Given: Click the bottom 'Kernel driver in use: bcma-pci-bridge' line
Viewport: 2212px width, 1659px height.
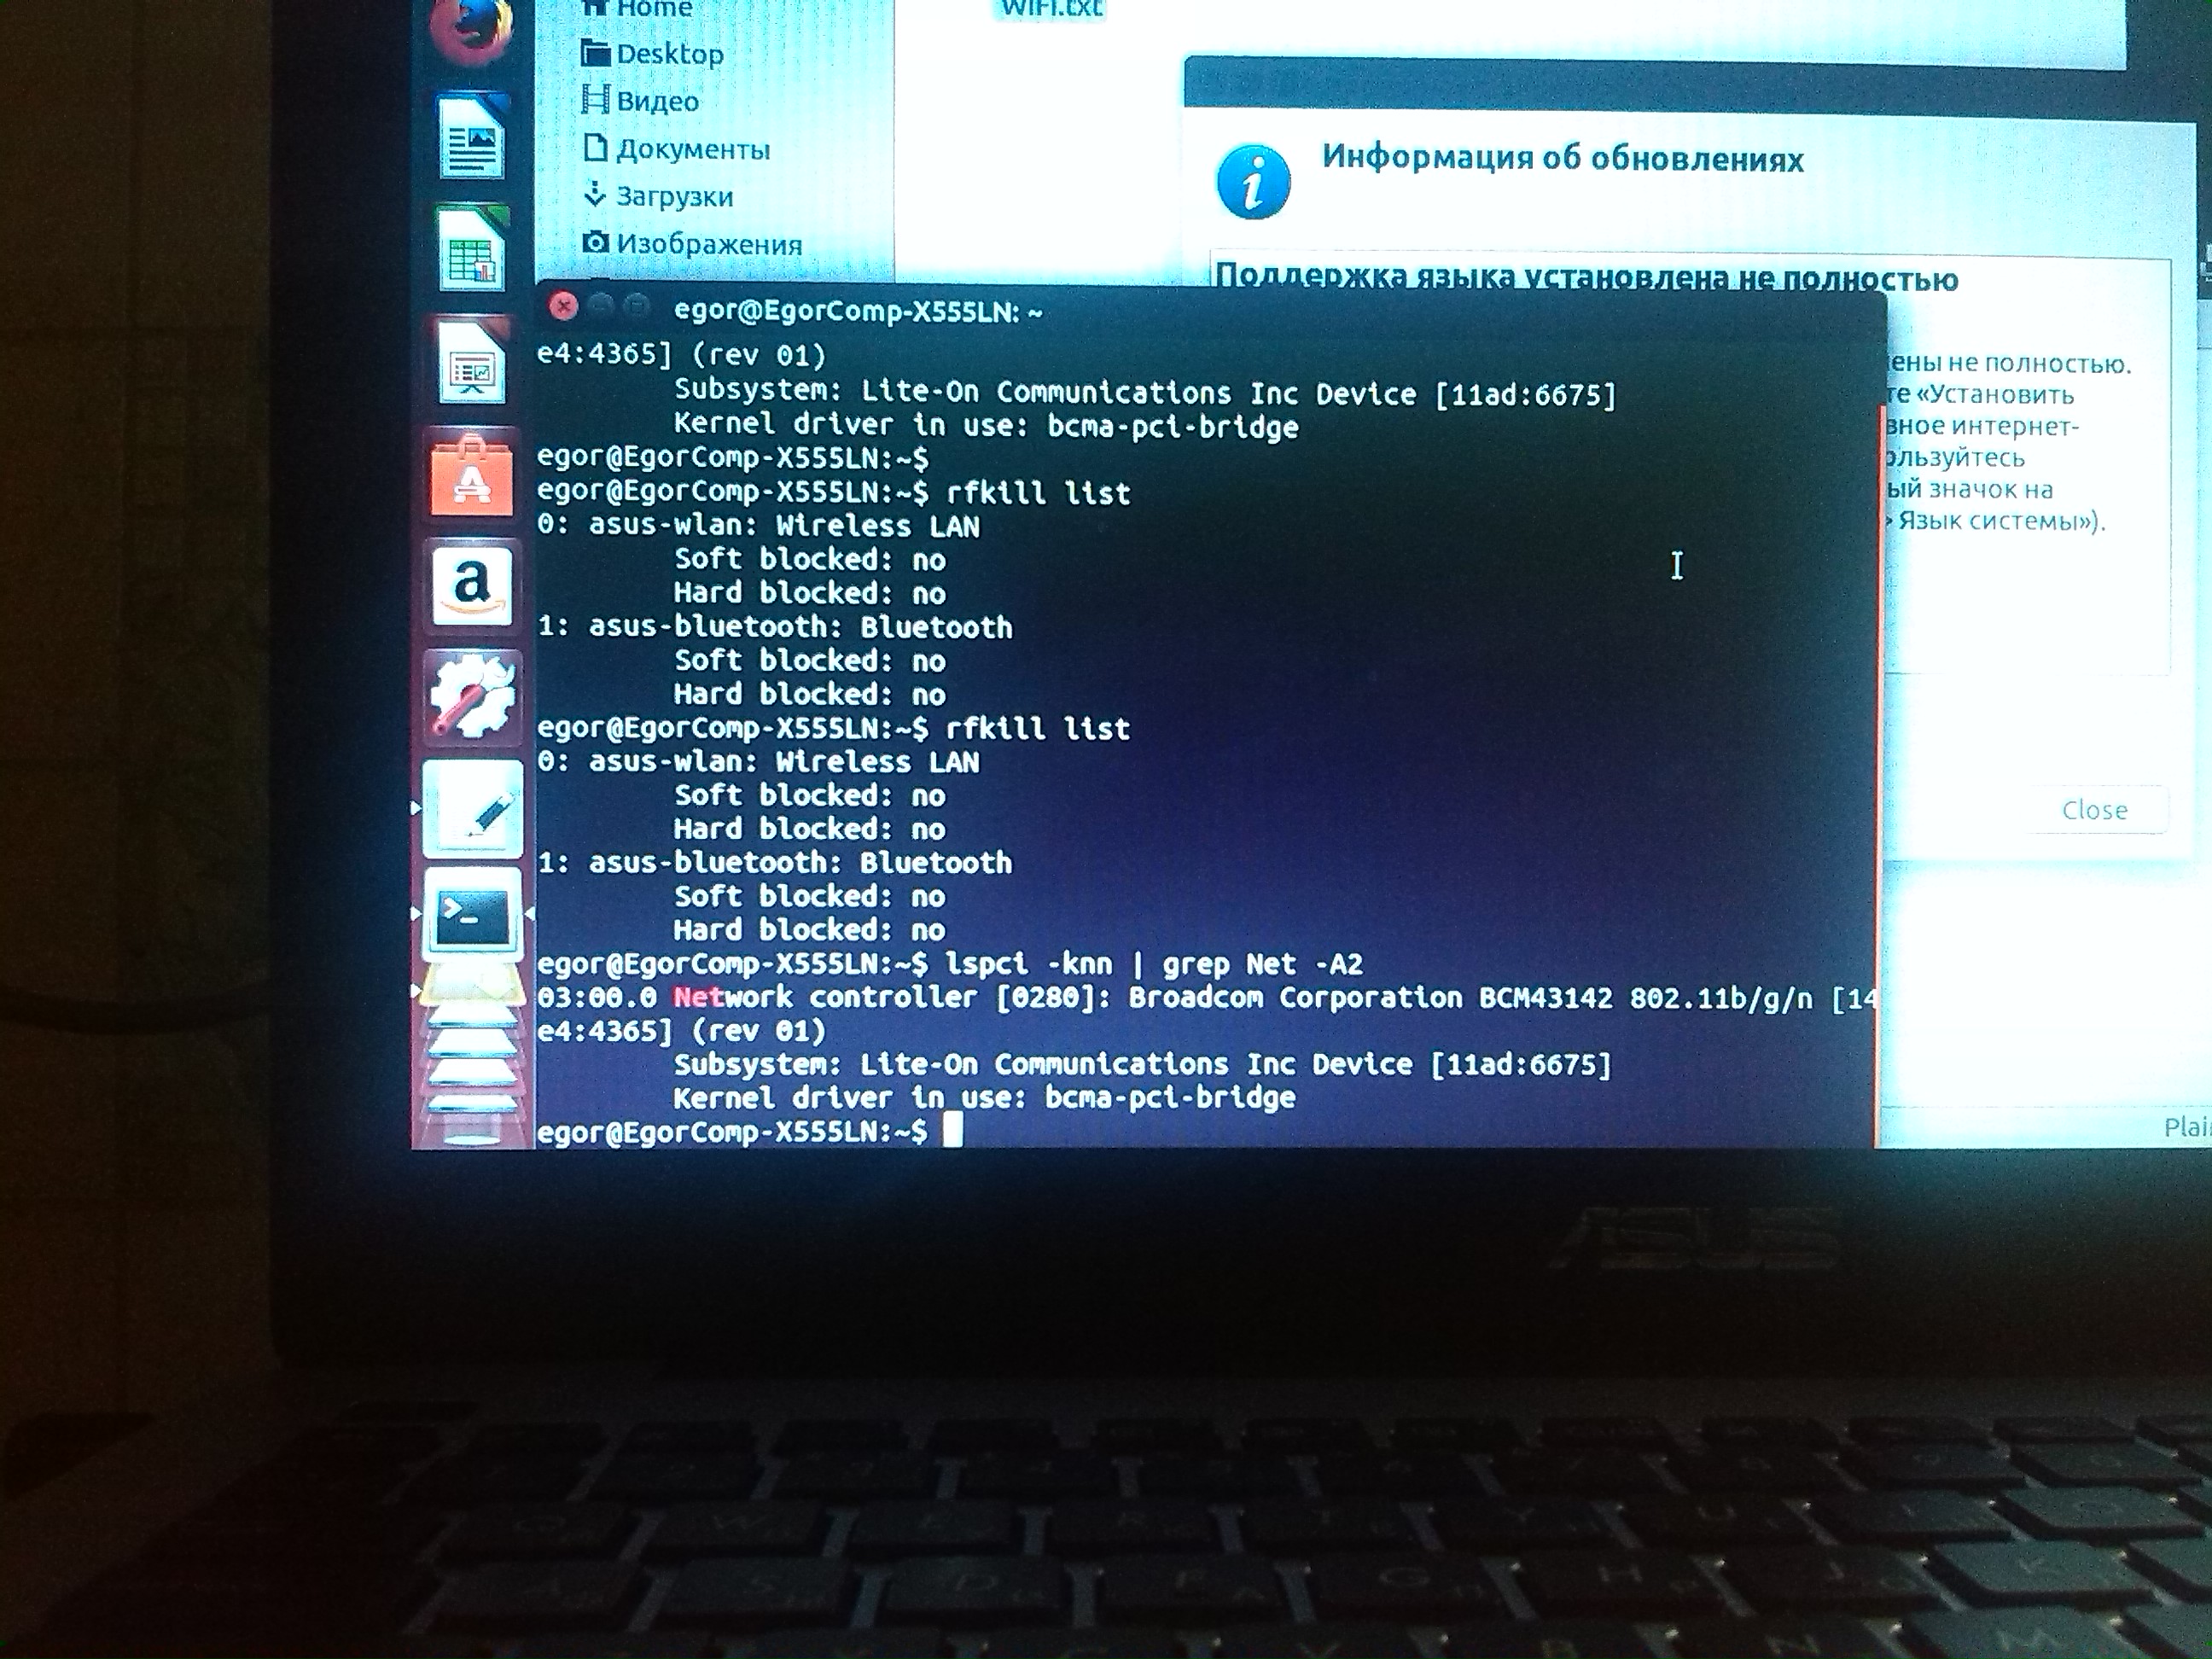Looking at the screenshot, I should [984, 1098].
